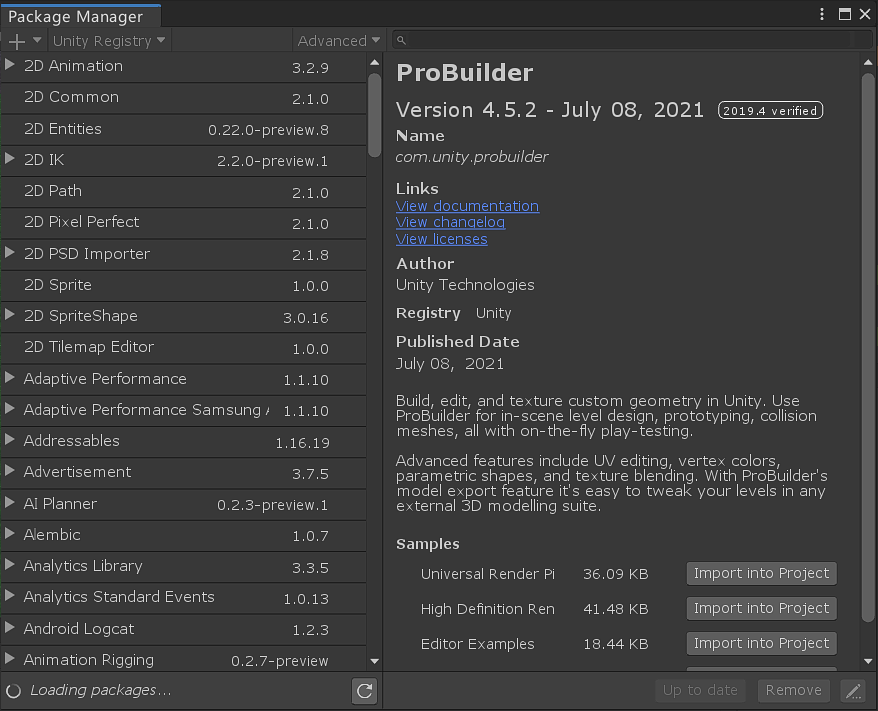Click the package list scroll-down arrow
Screen dimensions: 878x711
click(375, 661)
